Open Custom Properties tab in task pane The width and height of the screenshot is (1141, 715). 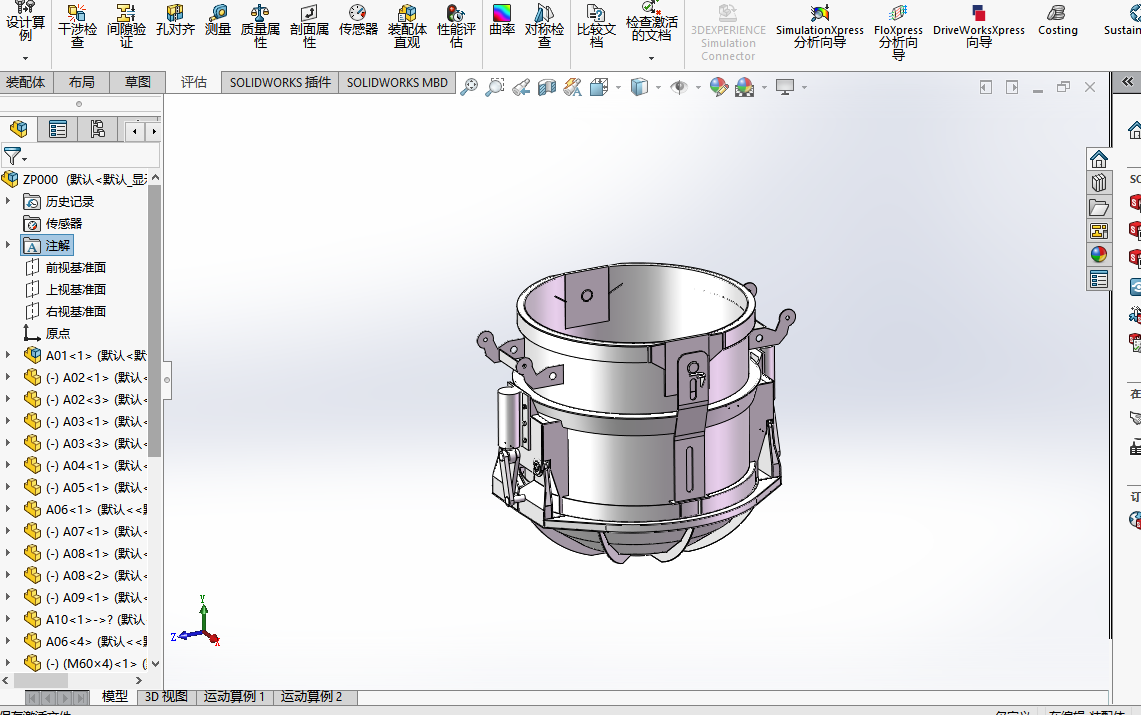click(x=1099, y=279)
